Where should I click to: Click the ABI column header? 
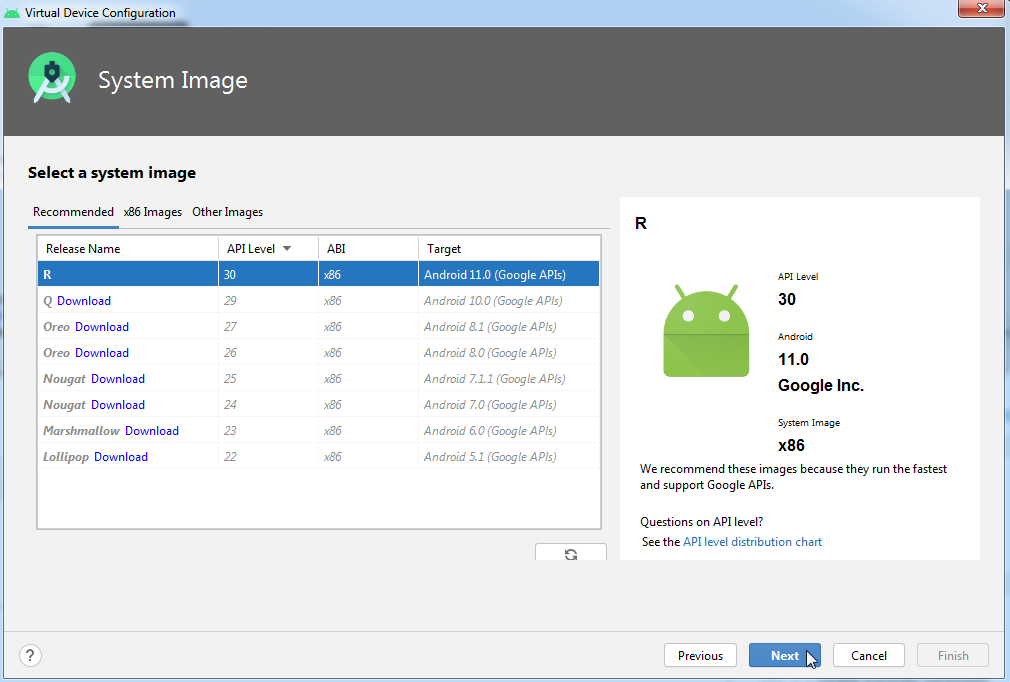368,249
